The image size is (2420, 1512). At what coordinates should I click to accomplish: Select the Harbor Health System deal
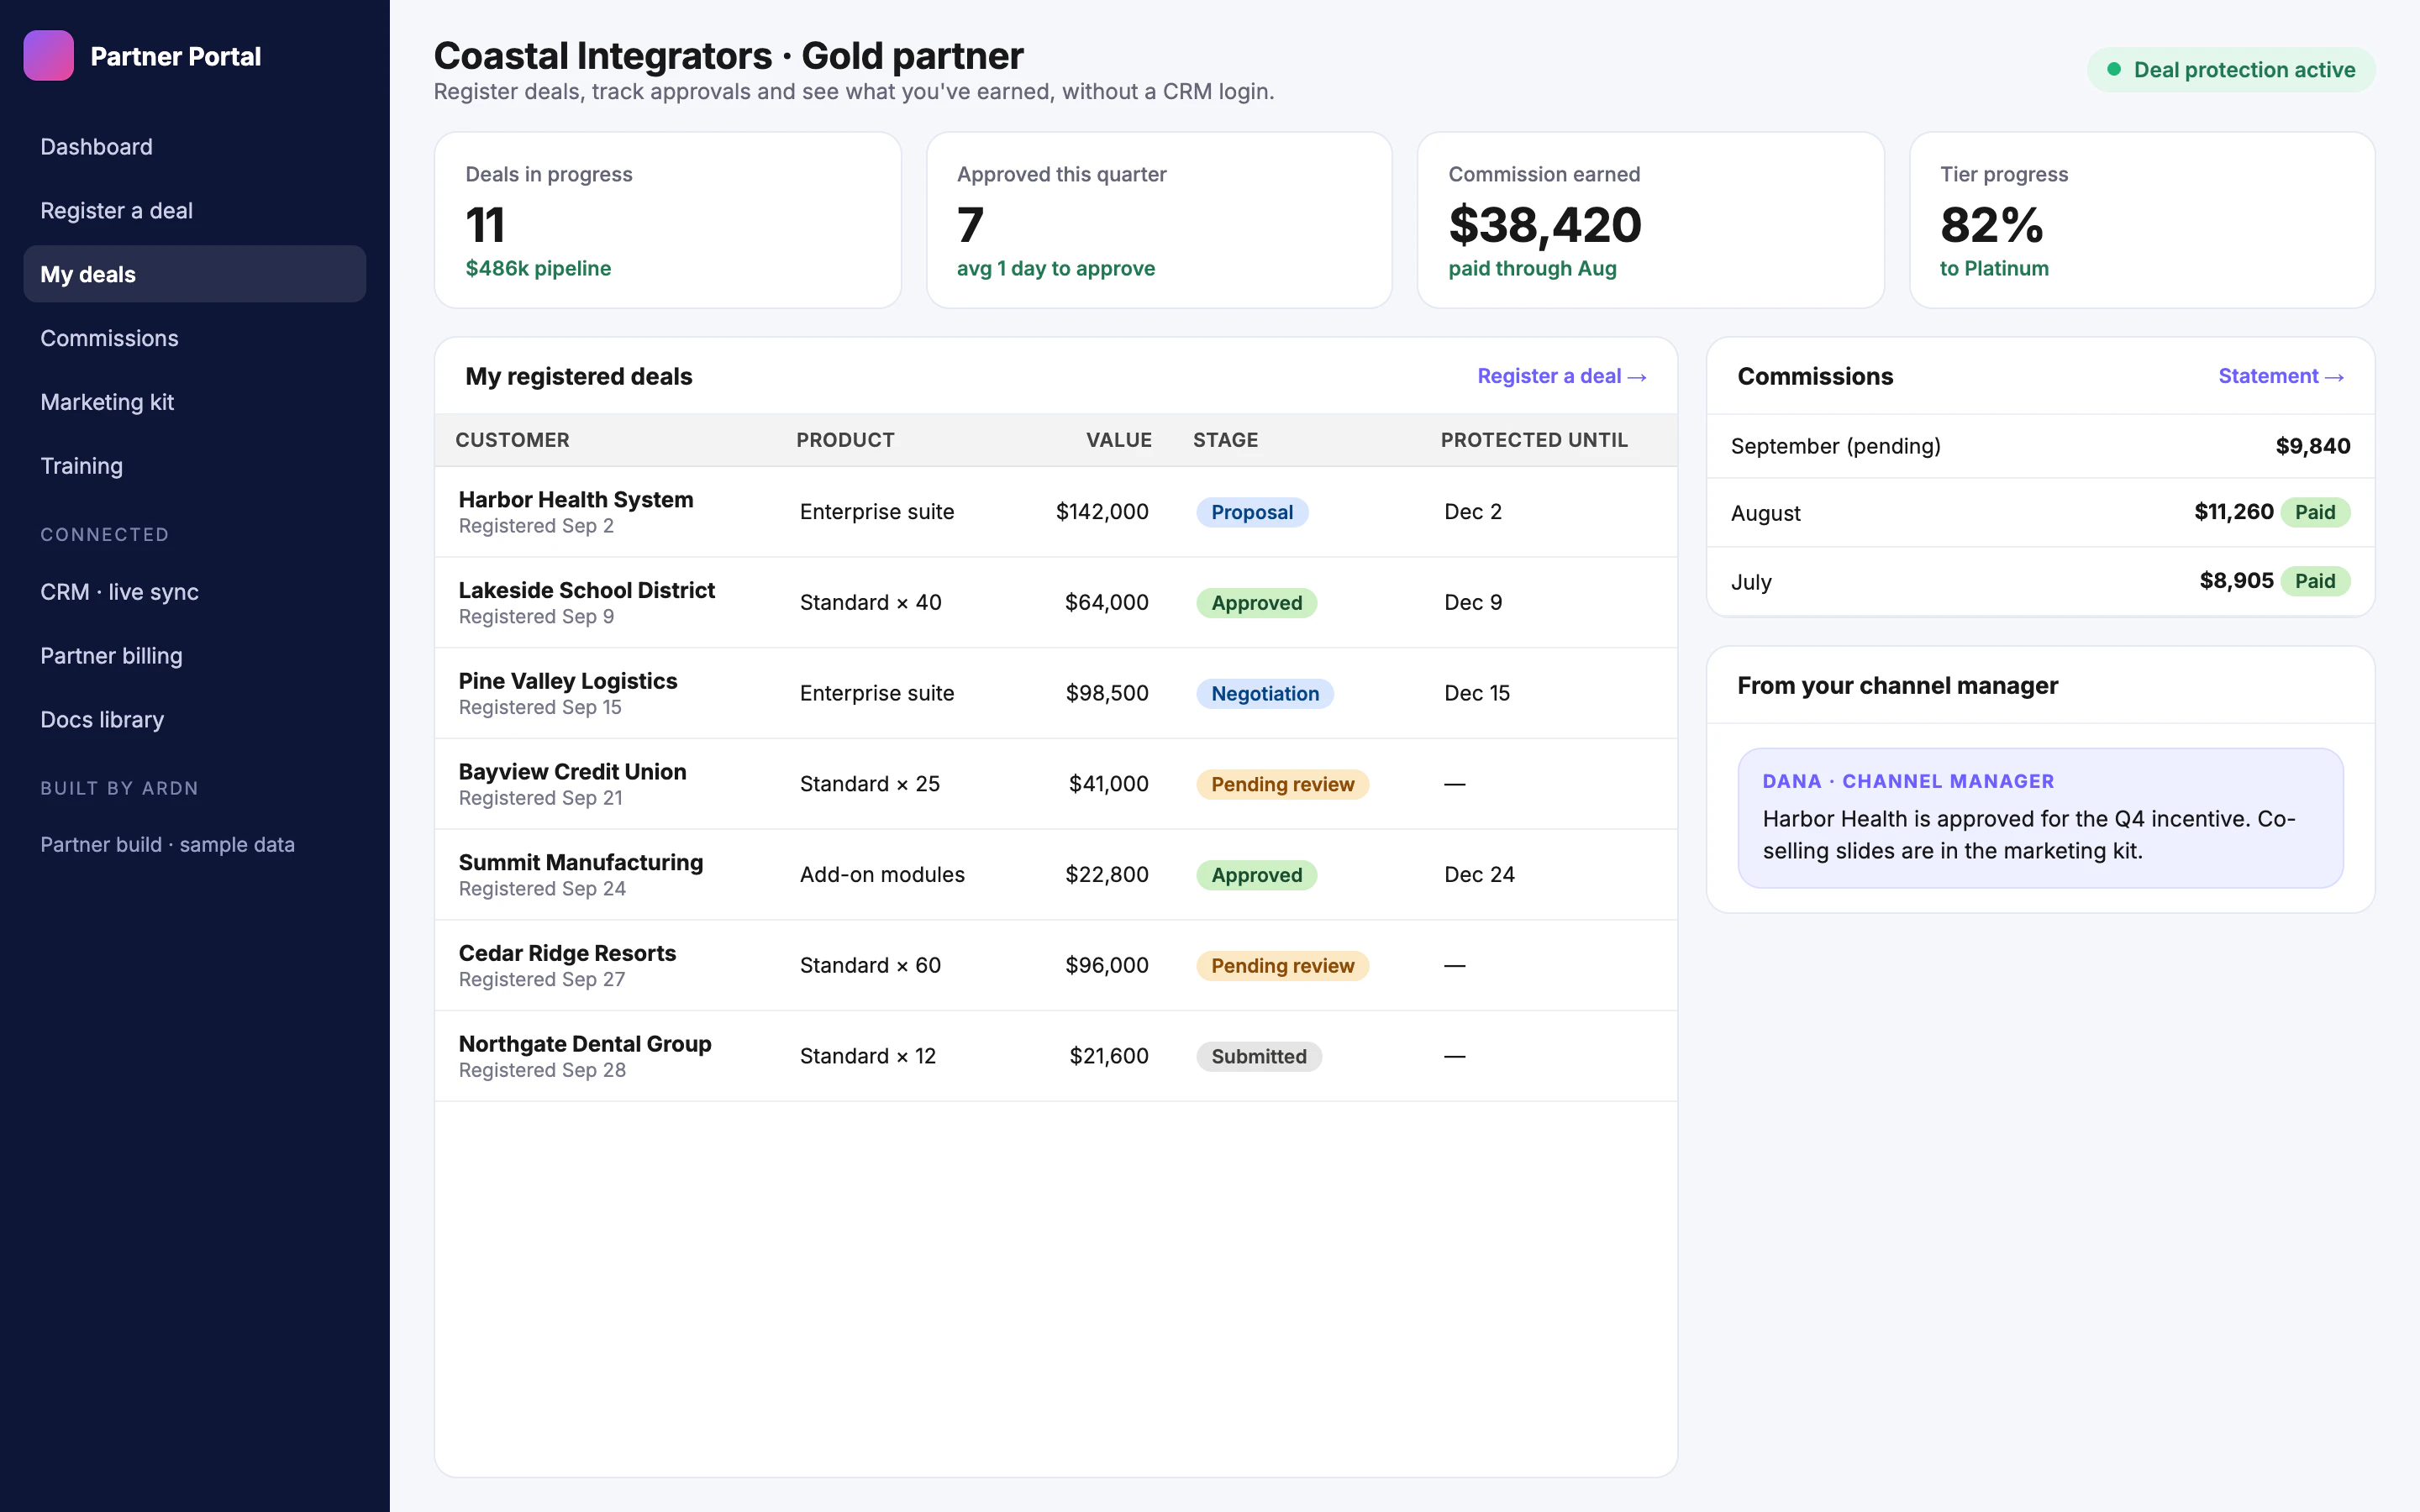(x=1056, y=512)
